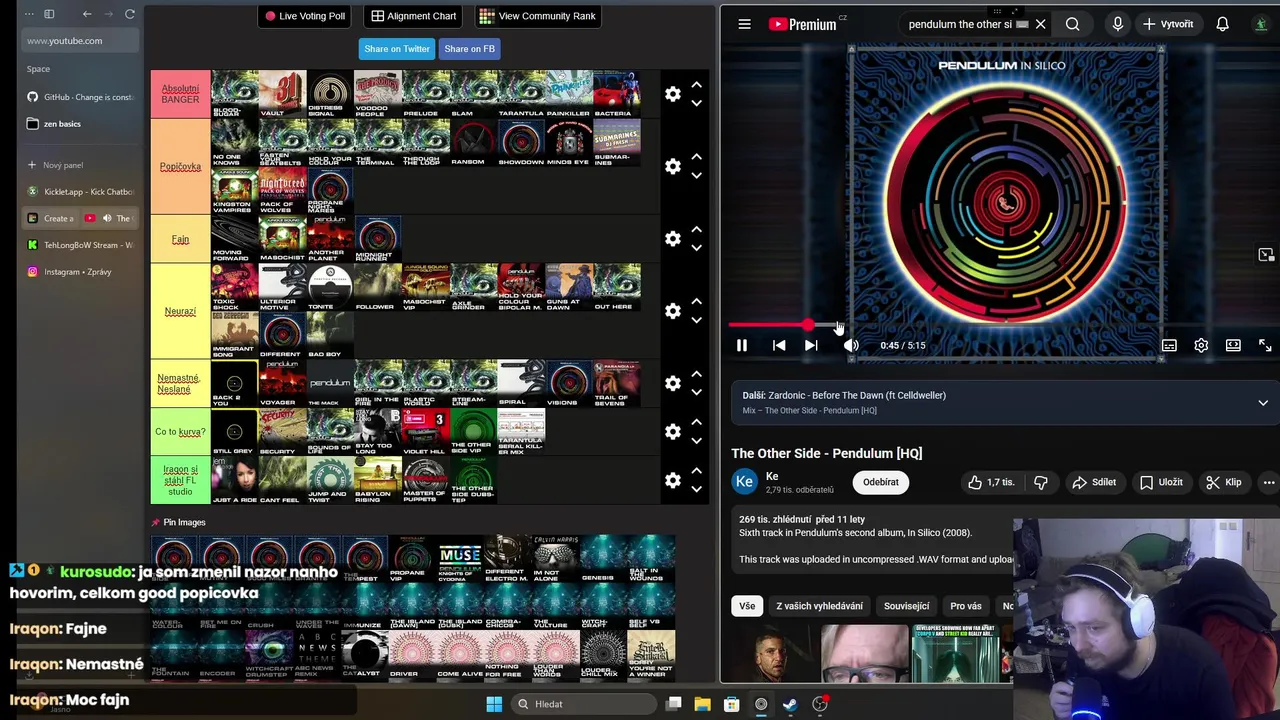Save video with Uložit button
Image resolution: width=1280 pixels, height=720 pixels.
(1161, 482)
